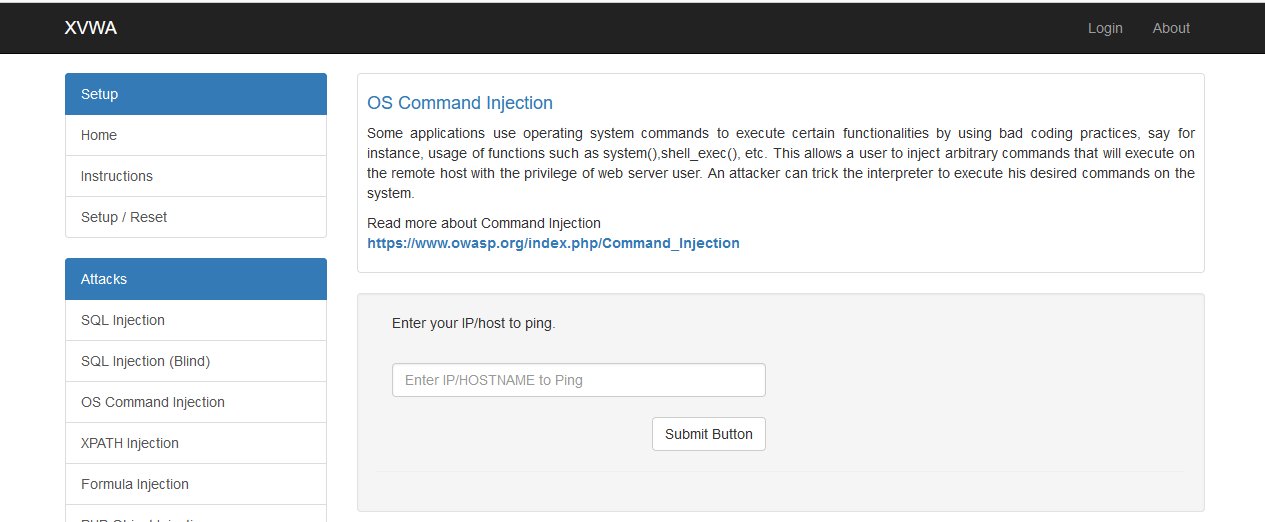
Task: Focus the IP/HOSTNAME to Ping field
Action: [579, 380]
